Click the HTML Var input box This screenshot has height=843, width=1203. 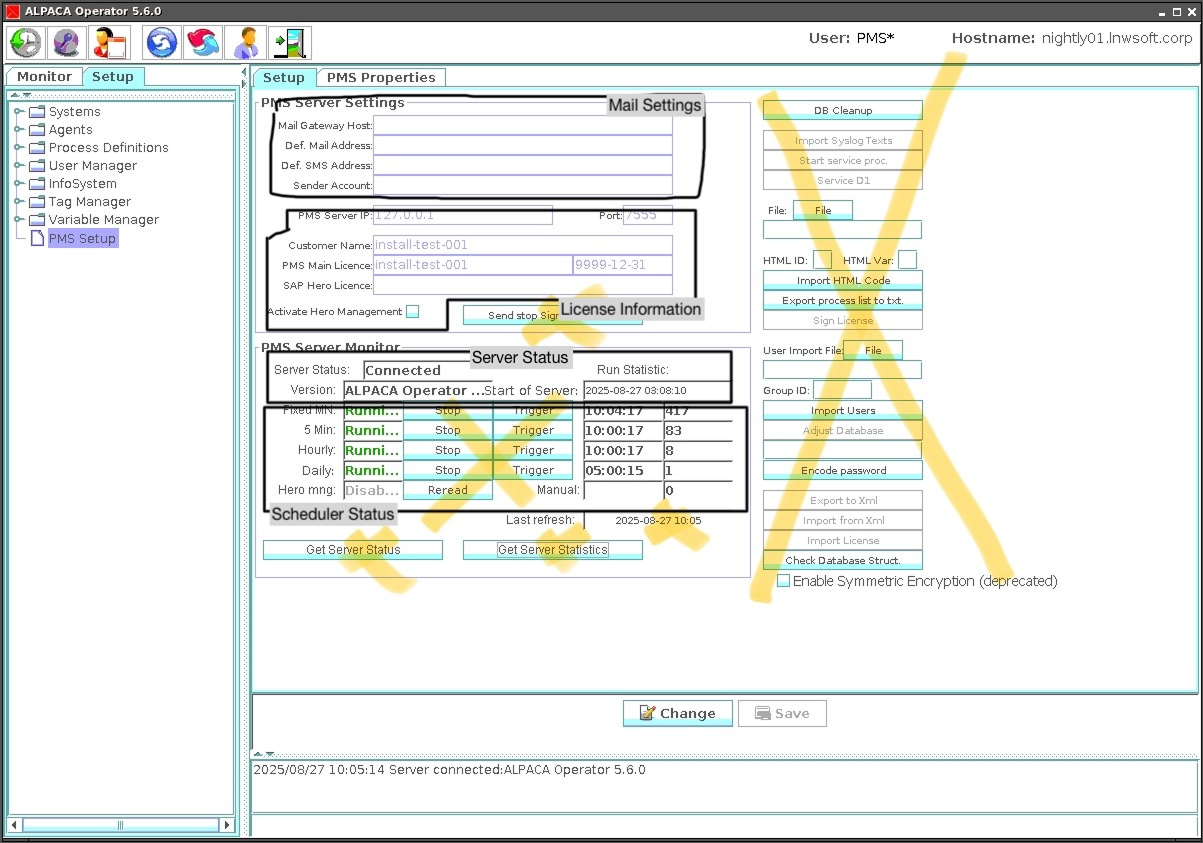(x=907, y=260)
